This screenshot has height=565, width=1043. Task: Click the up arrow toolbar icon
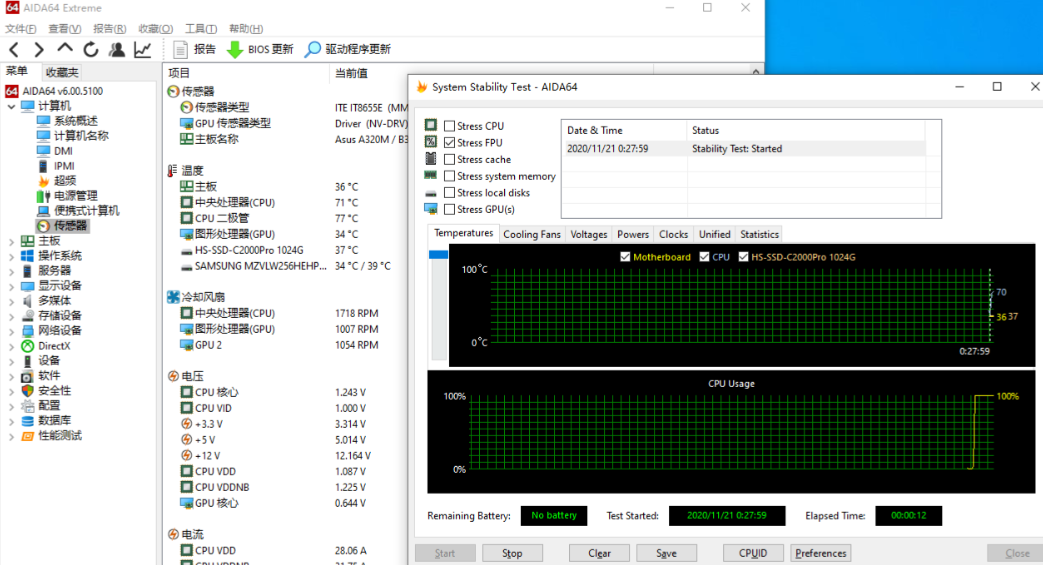(x=65, y=49)
